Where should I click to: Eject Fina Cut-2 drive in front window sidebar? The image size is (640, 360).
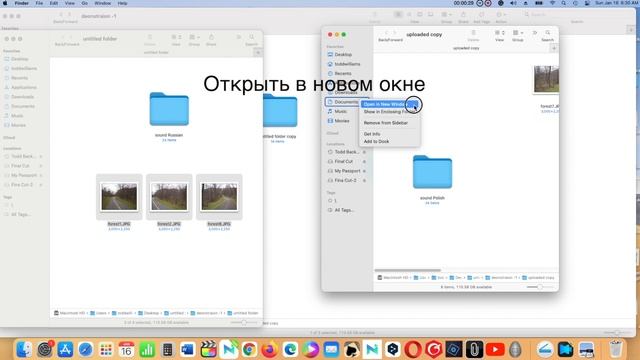364,180
